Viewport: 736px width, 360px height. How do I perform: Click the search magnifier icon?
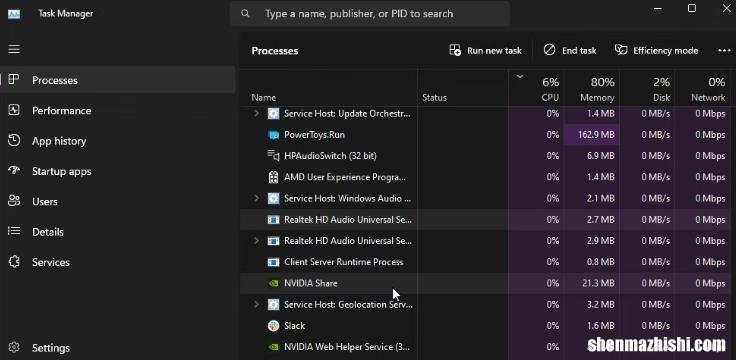pos(245,14)
